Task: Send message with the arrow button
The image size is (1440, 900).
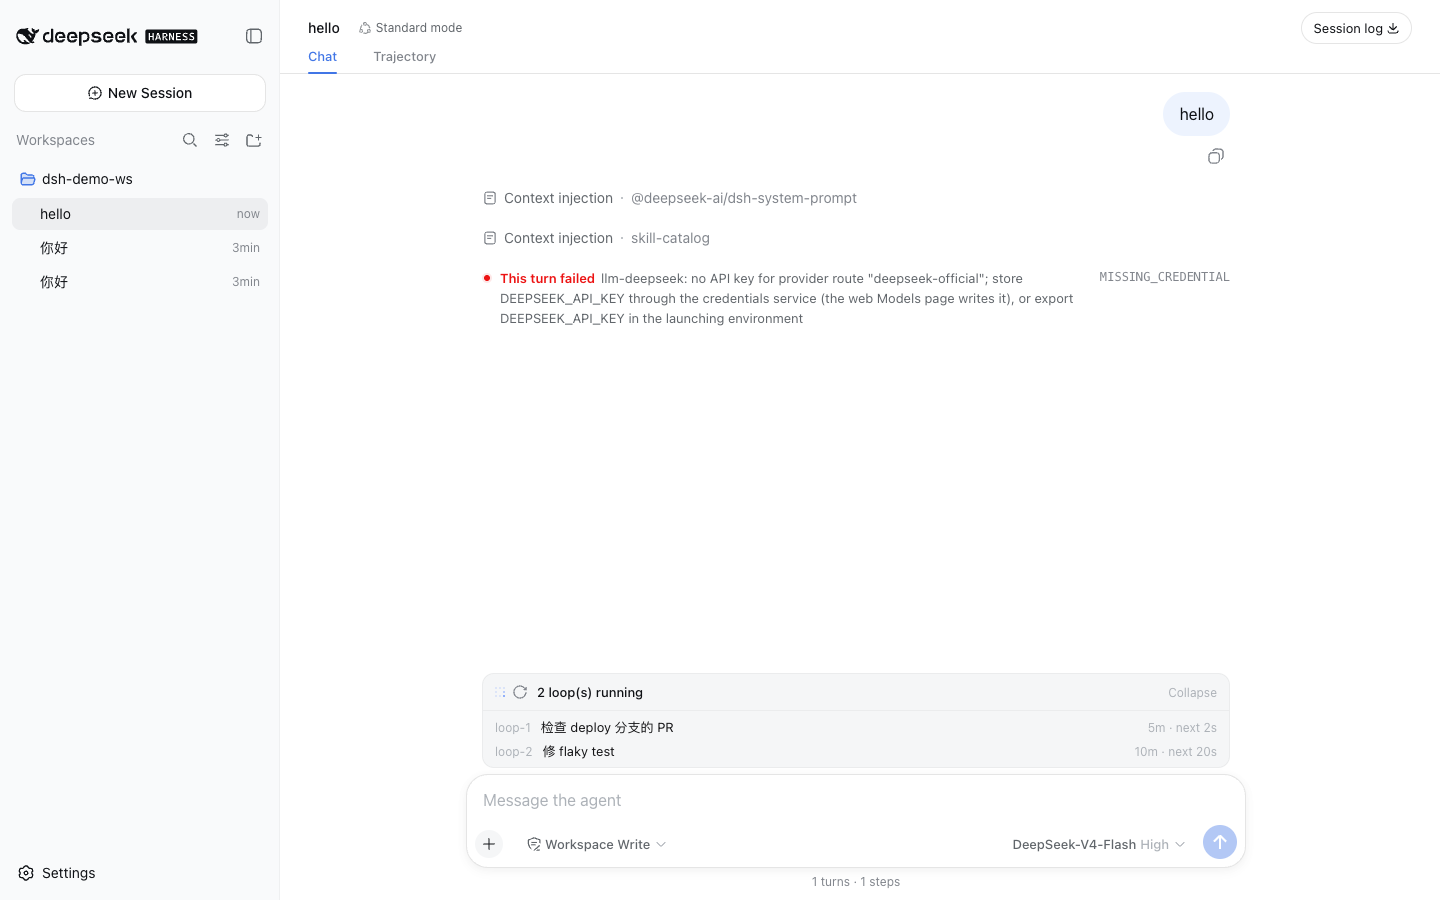Action: point(1220,842)
